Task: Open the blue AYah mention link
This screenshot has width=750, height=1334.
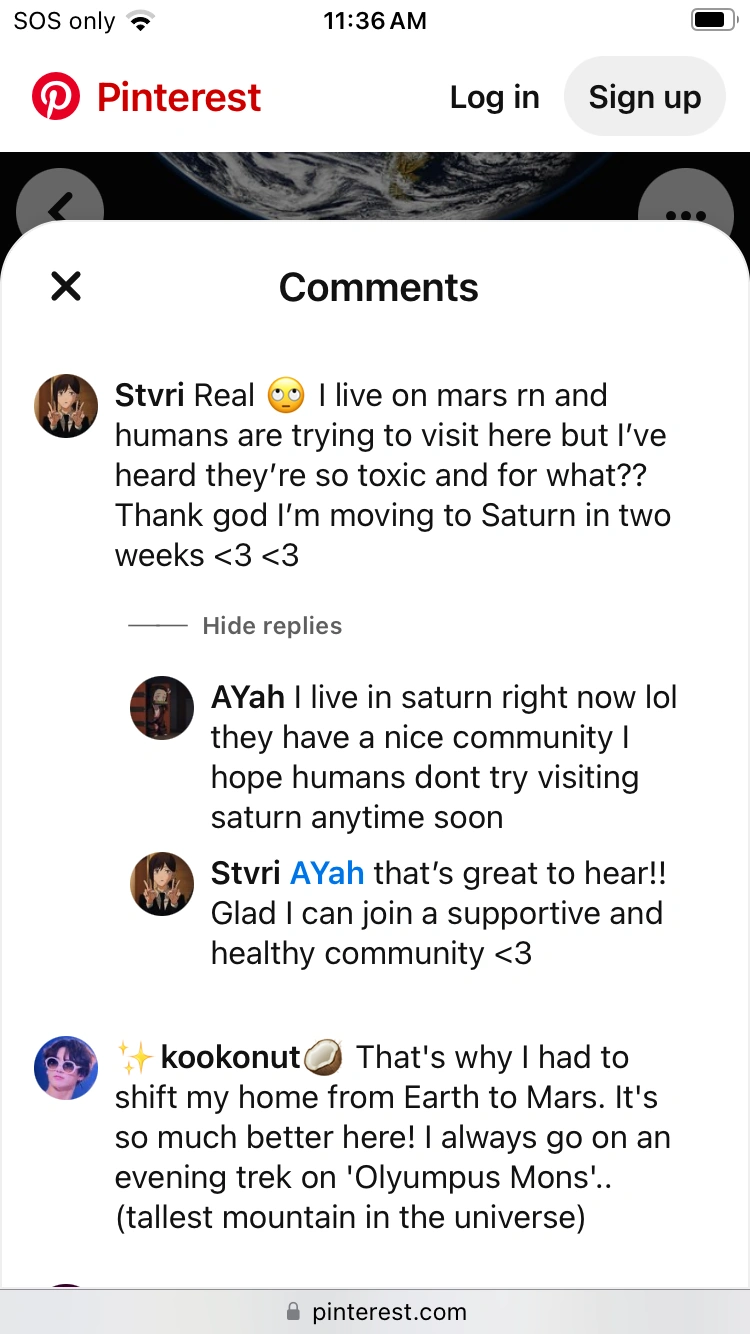Action: pos(327,873)
